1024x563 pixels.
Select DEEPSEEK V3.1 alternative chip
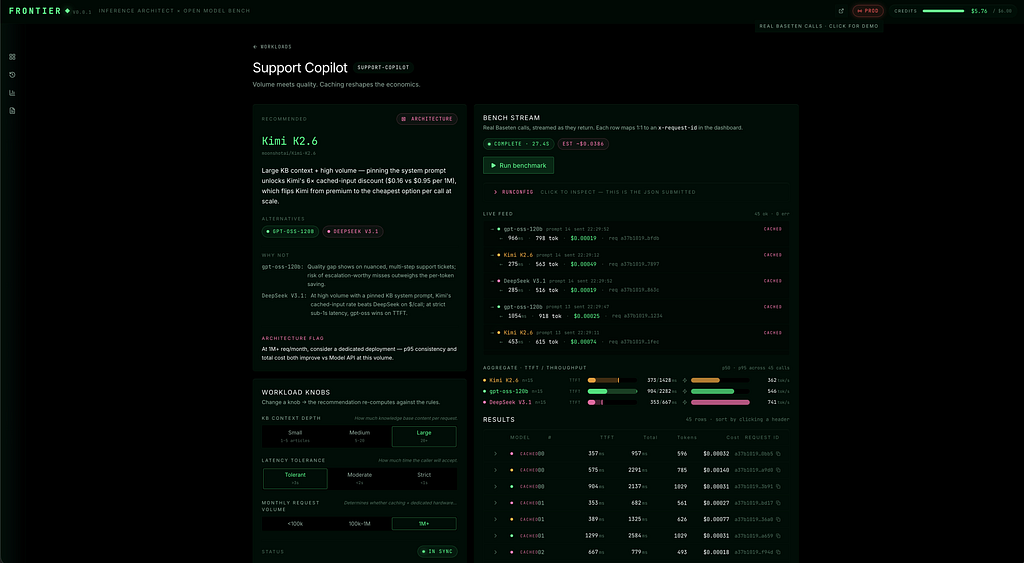click(353, 231)
